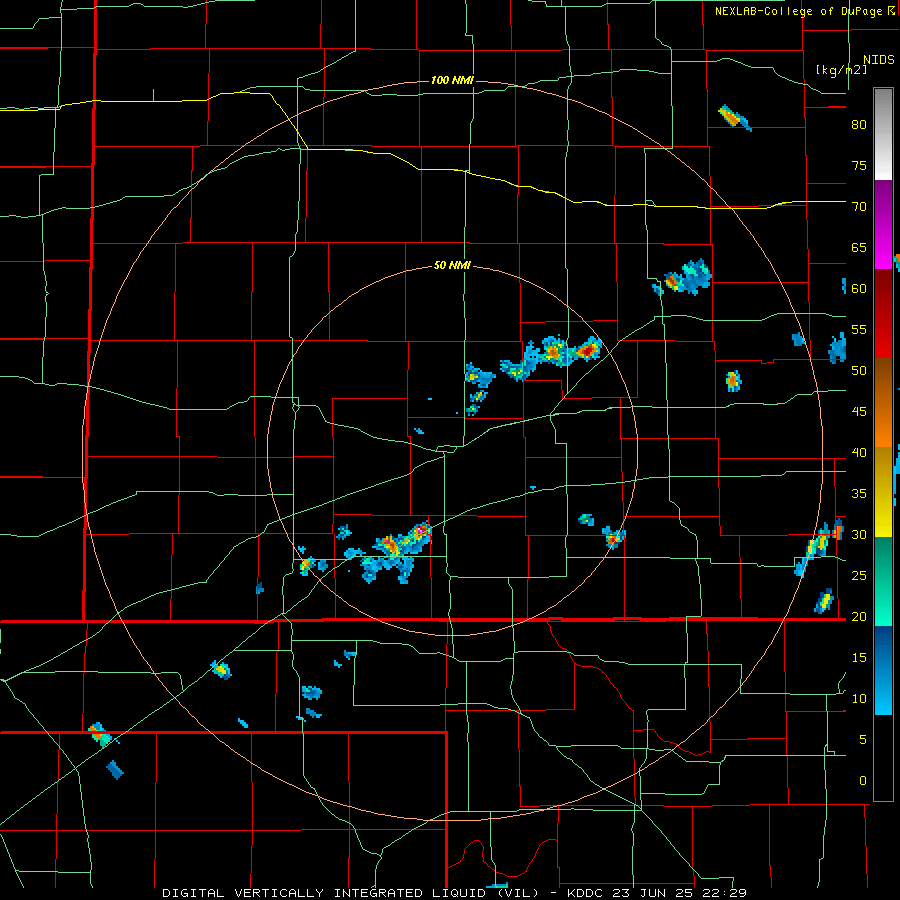This screenshot has height=900, width=900.
Task: Click the "NIDS" label above the scale
Action: (x=879, y=60)
